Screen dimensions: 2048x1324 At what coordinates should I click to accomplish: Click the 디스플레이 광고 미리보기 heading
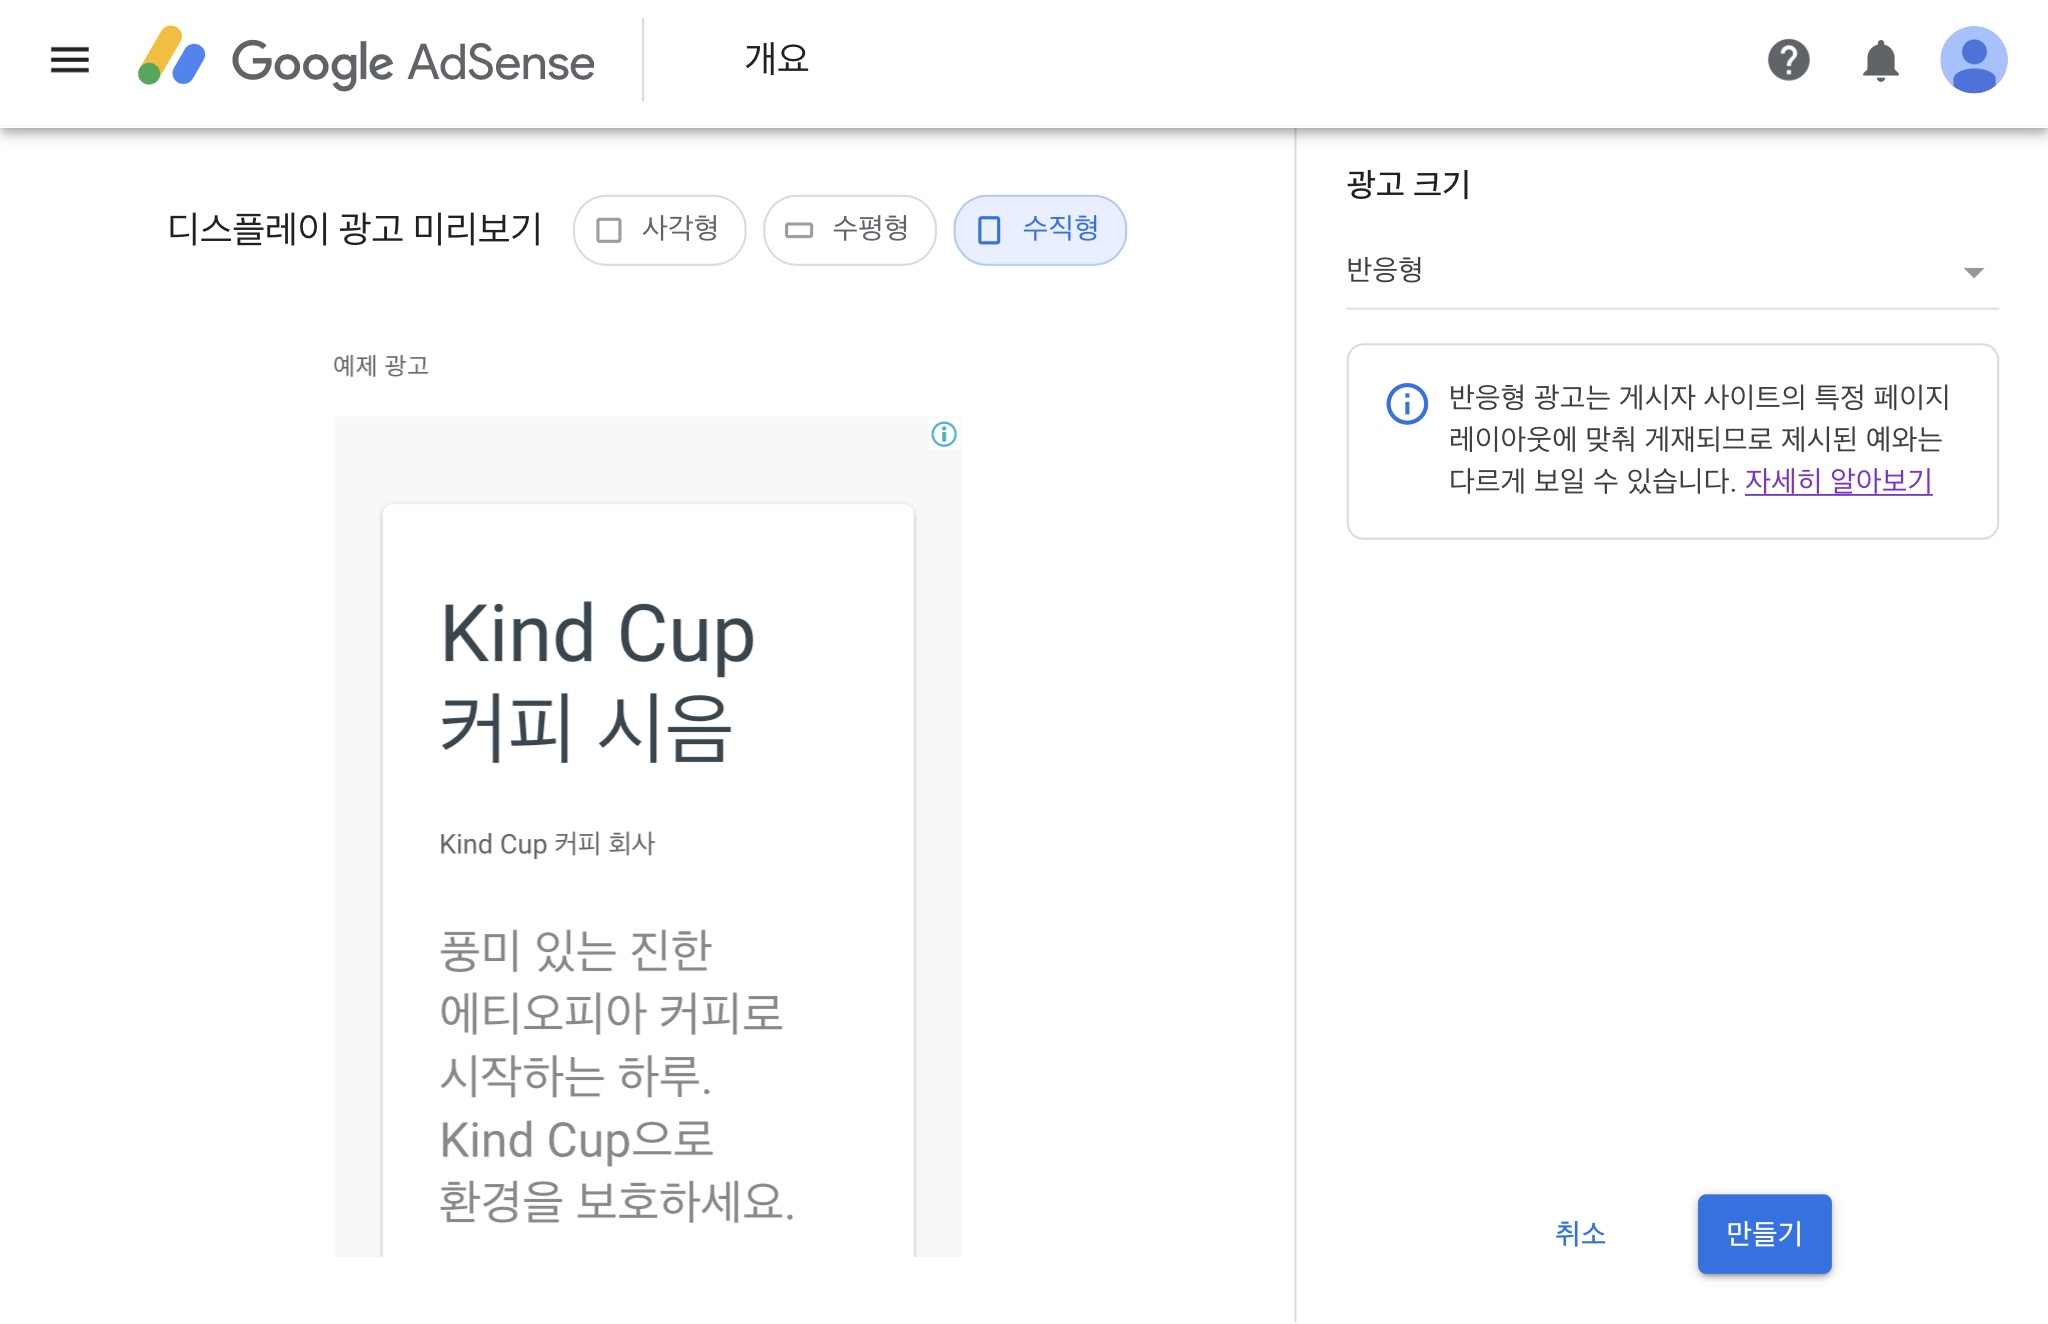(x=354, y=229)
